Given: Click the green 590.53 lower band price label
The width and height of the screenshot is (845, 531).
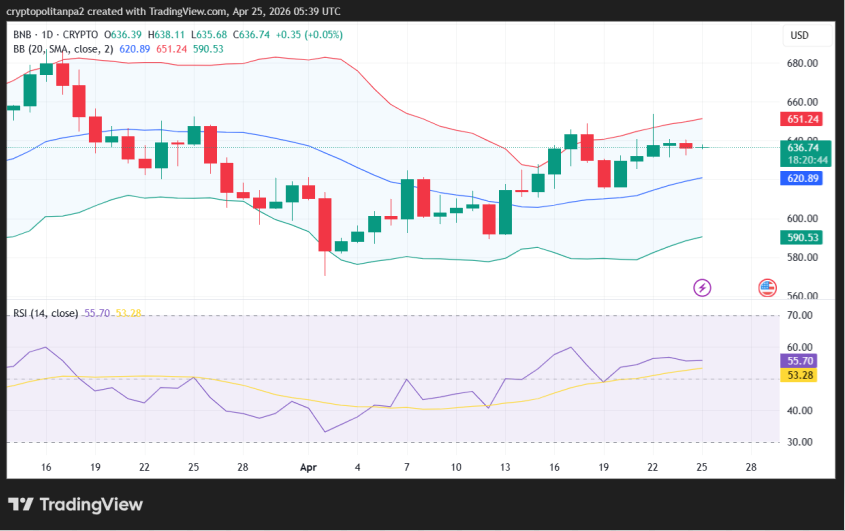Looking at the screenshot, I should click(x=804, y=237).
